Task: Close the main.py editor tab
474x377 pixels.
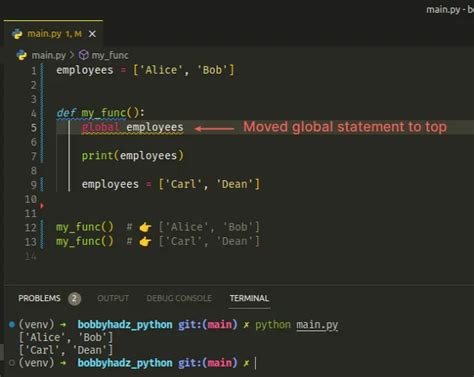Action: (x=92, y=34)
